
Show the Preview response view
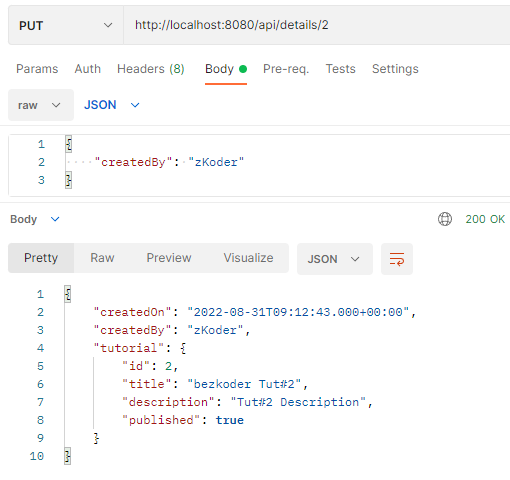tap(169, 258)
